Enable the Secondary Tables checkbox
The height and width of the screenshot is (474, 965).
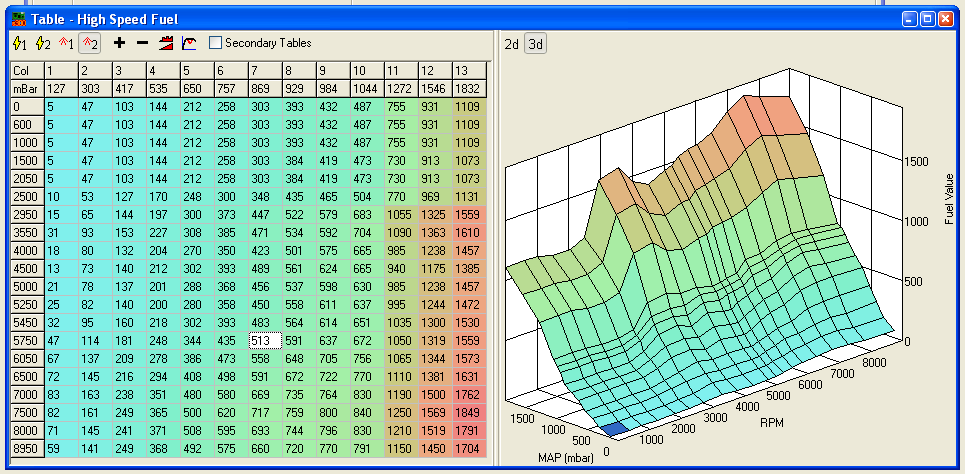215,43
